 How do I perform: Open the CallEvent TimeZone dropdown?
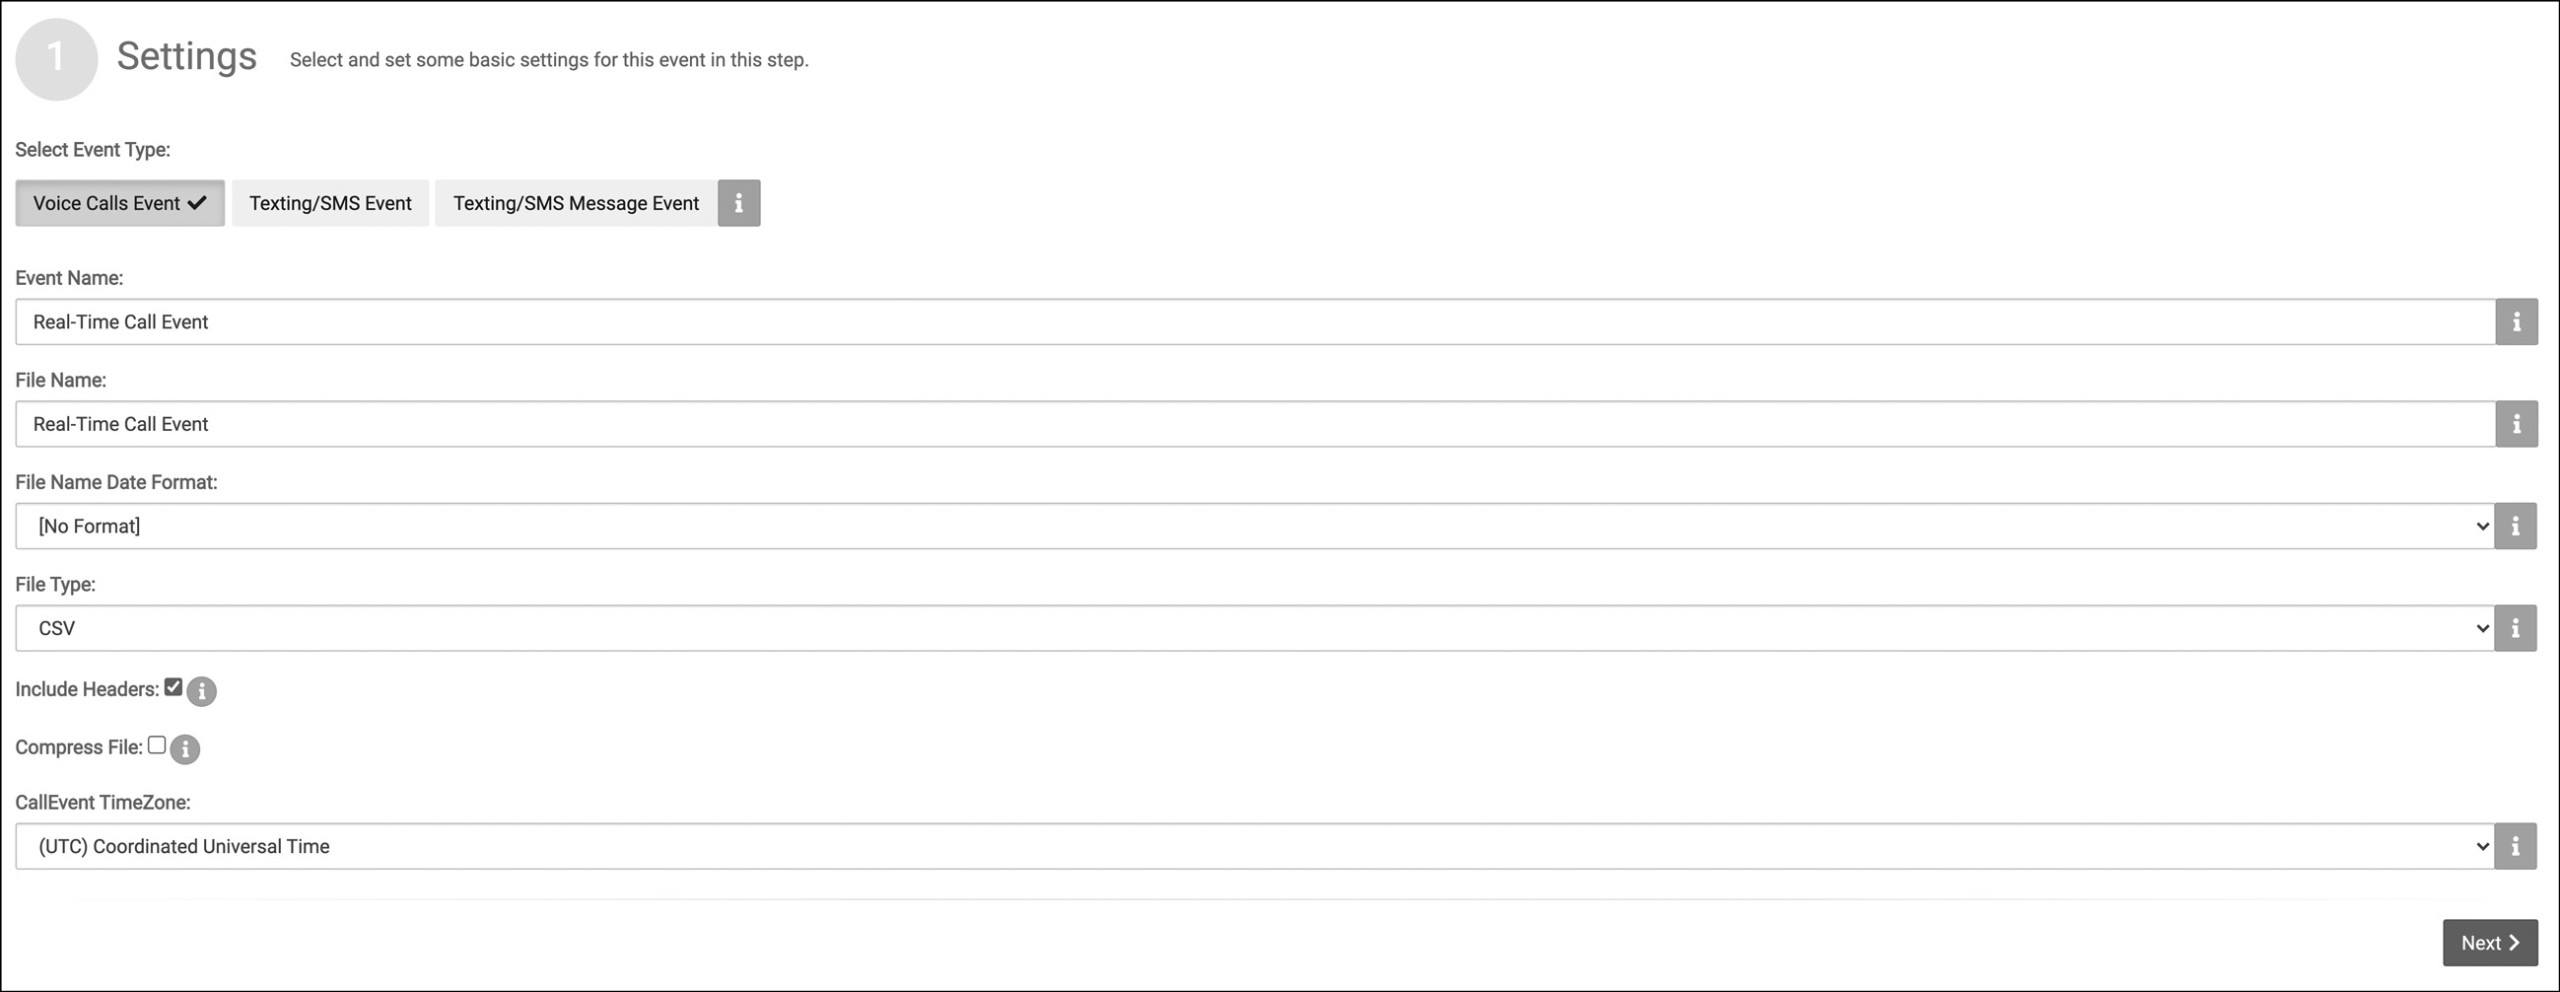[1255, 846]
